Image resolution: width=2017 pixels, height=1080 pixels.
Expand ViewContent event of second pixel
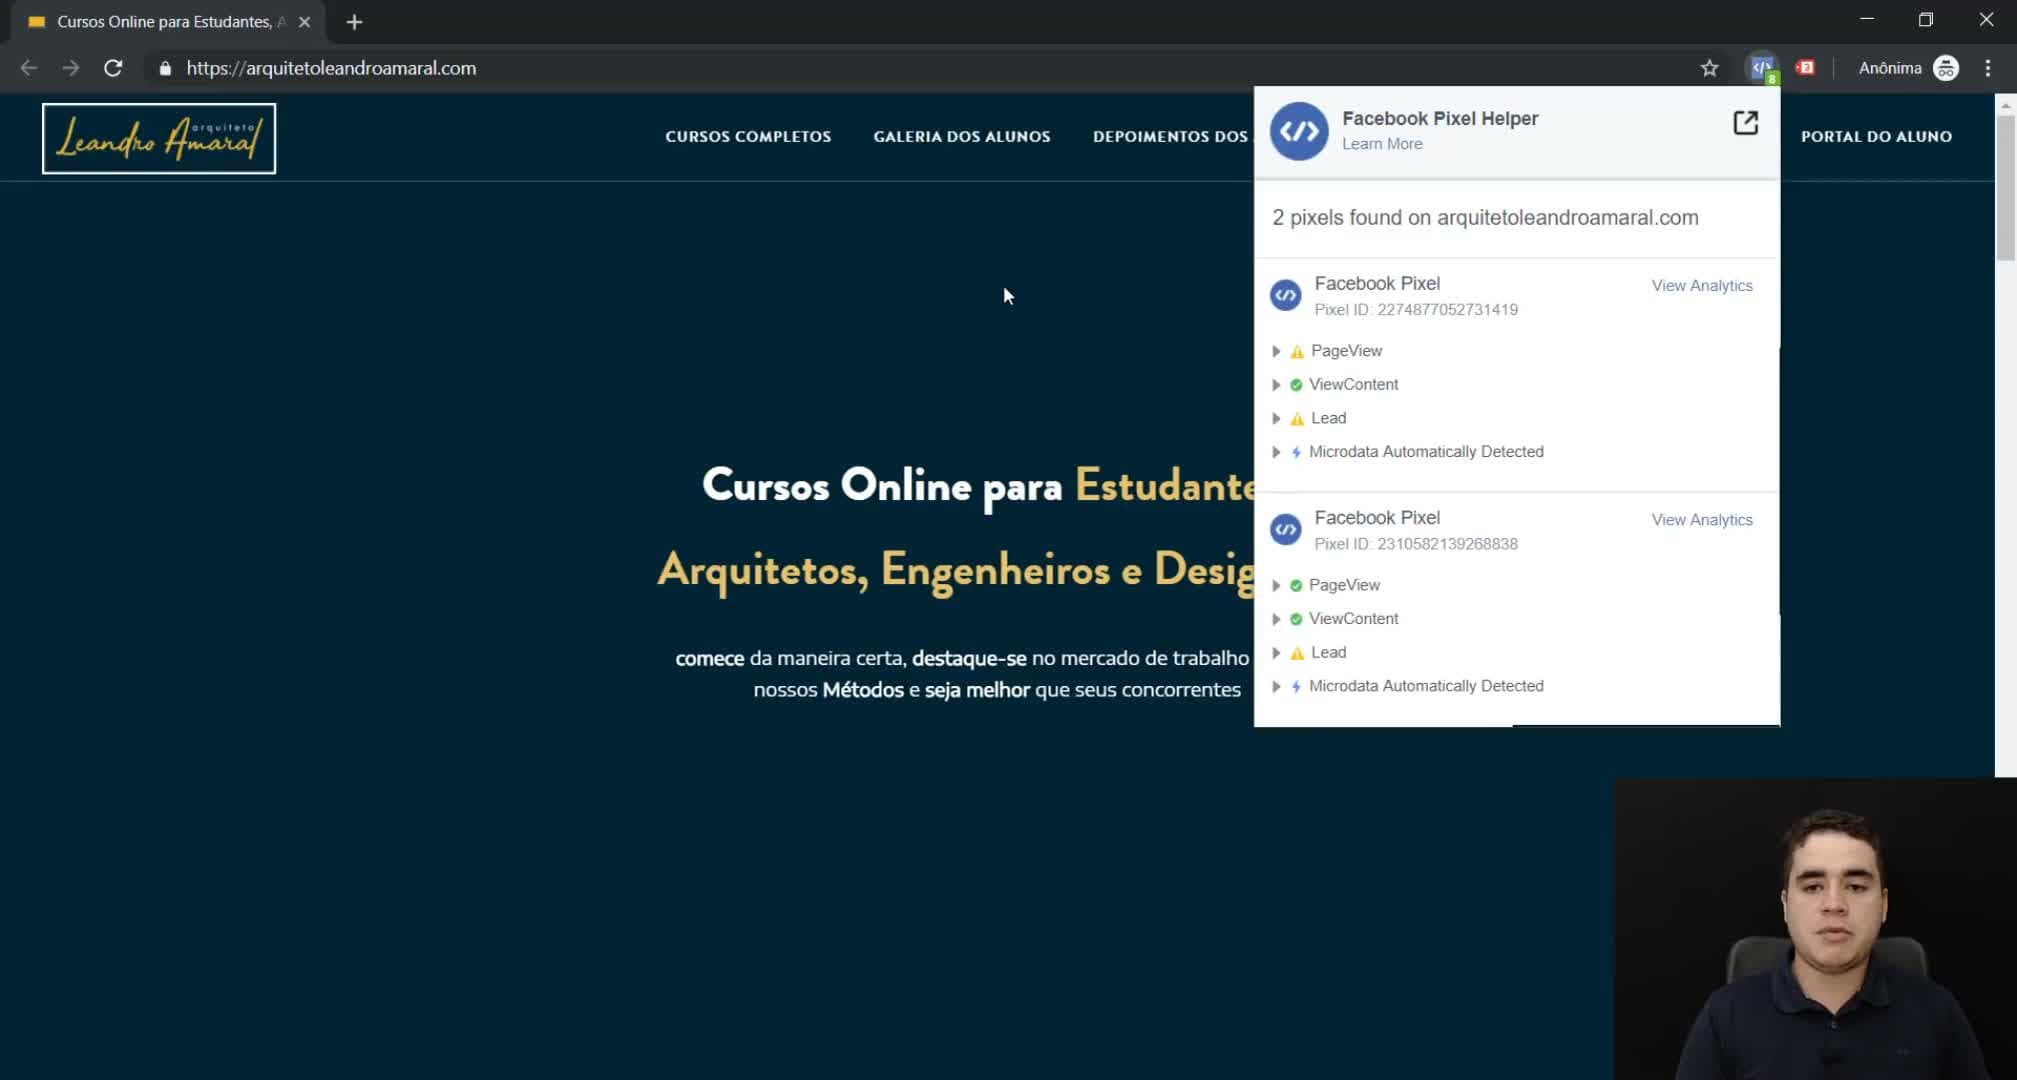(1276, 619)
